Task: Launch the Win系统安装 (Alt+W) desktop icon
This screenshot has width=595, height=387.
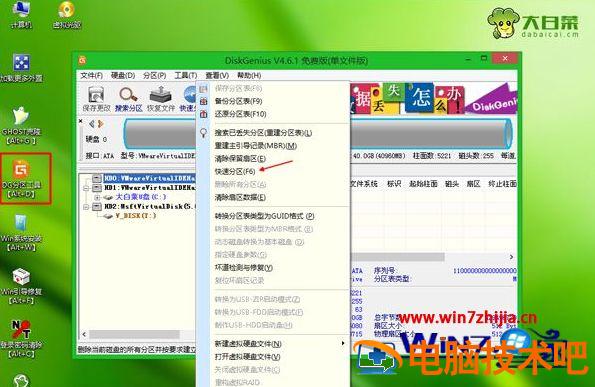Action: tap(21, 232)
